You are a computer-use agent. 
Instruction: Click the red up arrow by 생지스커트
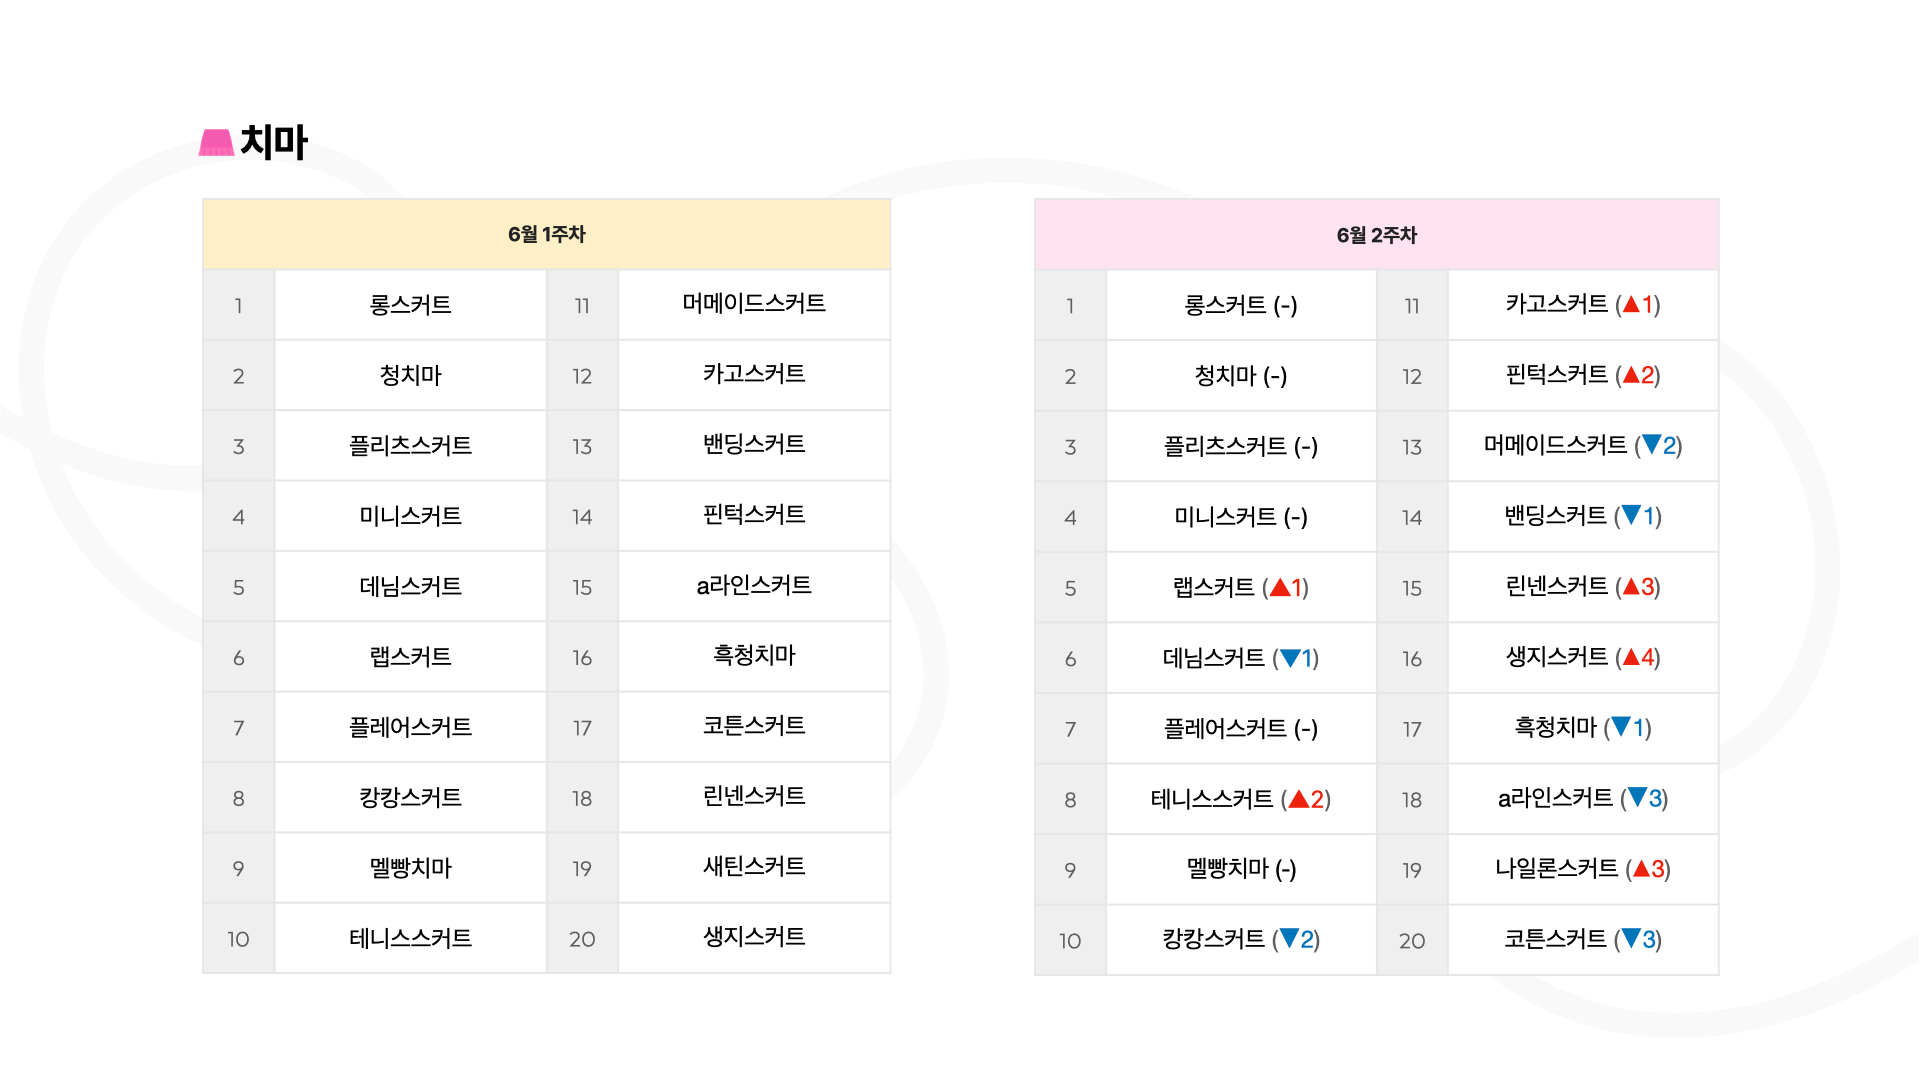click(x=1631, y=657)
